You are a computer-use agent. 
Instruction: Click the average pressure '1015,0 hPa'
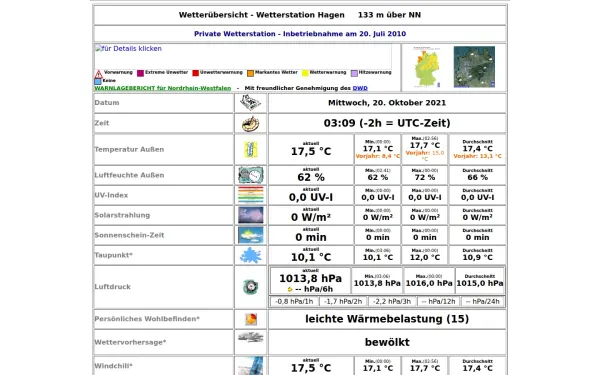pos(480,284)
